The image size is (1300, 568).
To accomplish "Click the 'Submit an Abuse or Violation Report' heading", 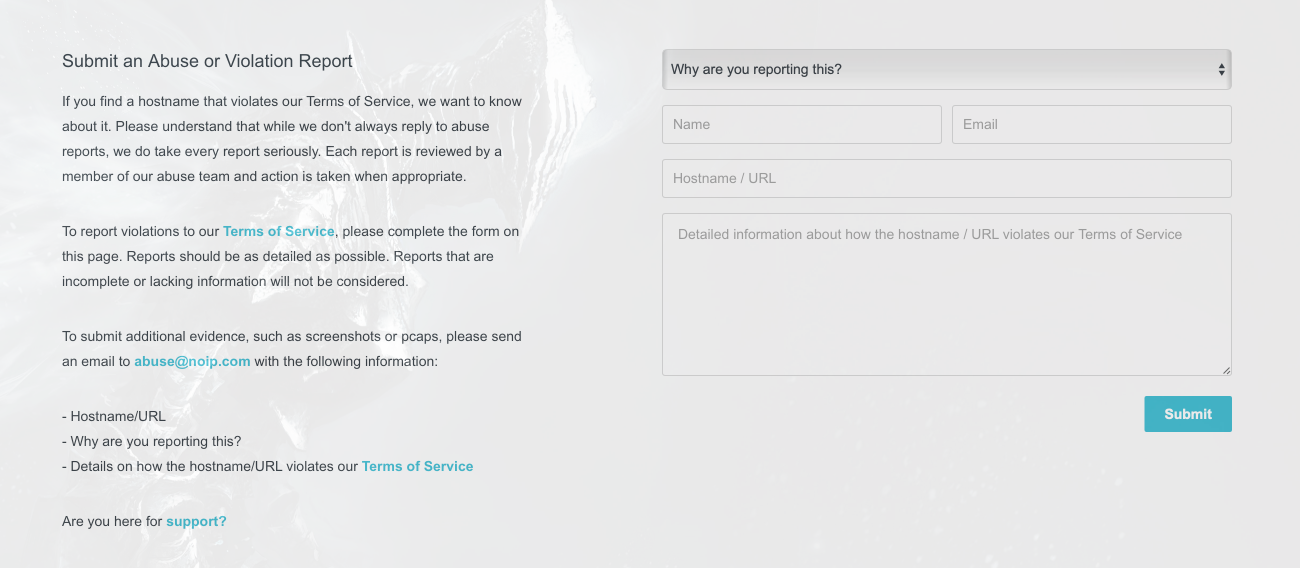I will 207,61.
